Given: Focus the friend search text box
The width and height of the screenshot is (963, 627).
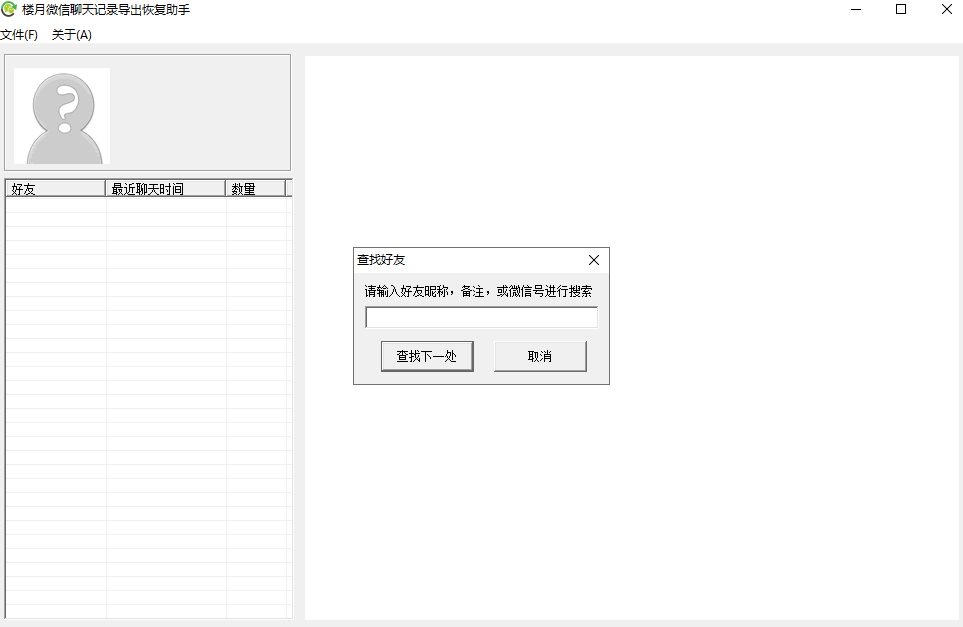Looking at the screenshot, I should click(x=481, y=318).
